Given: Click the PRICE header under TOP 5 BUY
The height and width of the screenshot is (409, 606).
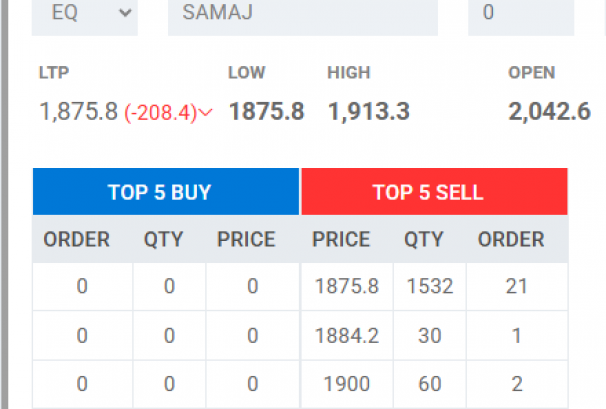Looking at the screenshot, I should (246, 239).
